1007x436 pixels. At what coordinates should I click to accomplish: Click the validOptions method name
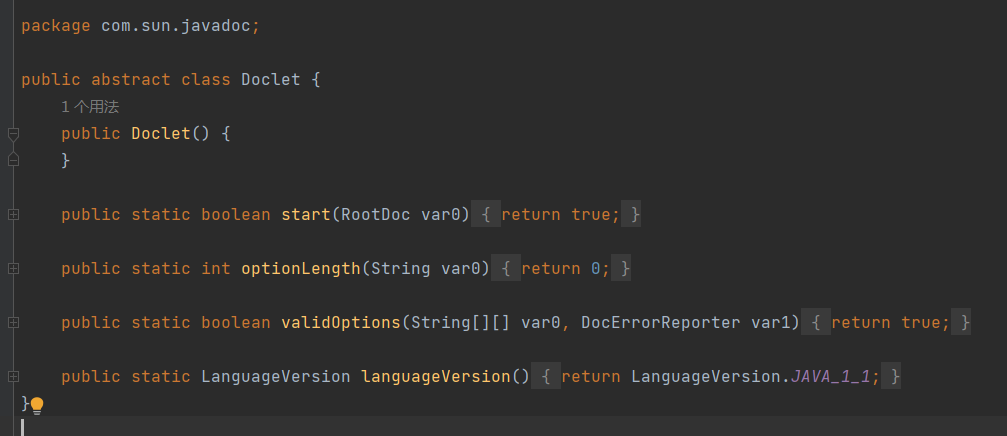(340, 322)
